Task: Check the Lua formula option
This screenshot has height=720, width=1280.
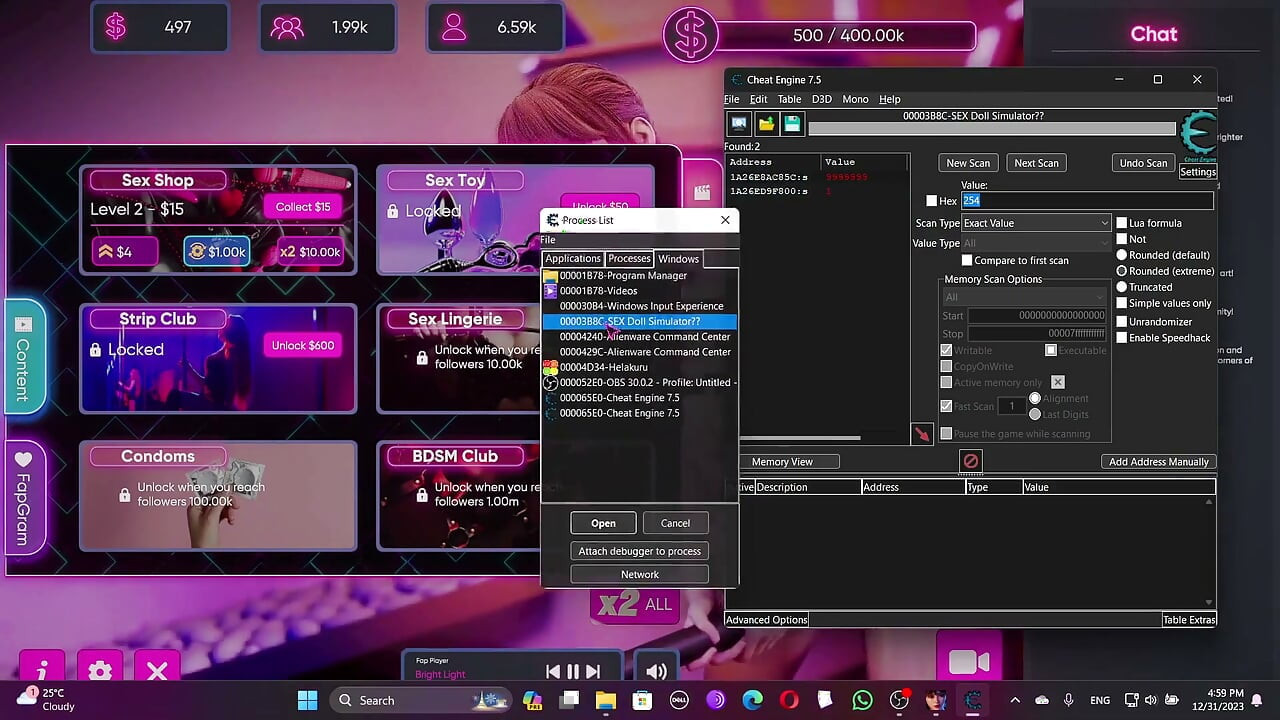Action: (x=1122, y=223)
